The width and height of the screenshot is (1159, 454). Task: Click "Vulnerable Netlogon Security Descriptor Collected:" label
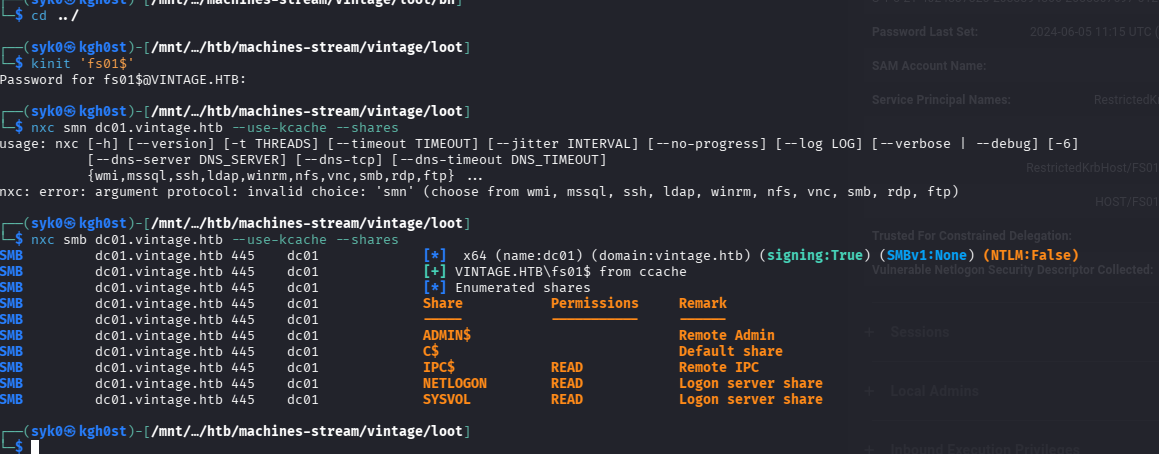[x=1012, y=269]
